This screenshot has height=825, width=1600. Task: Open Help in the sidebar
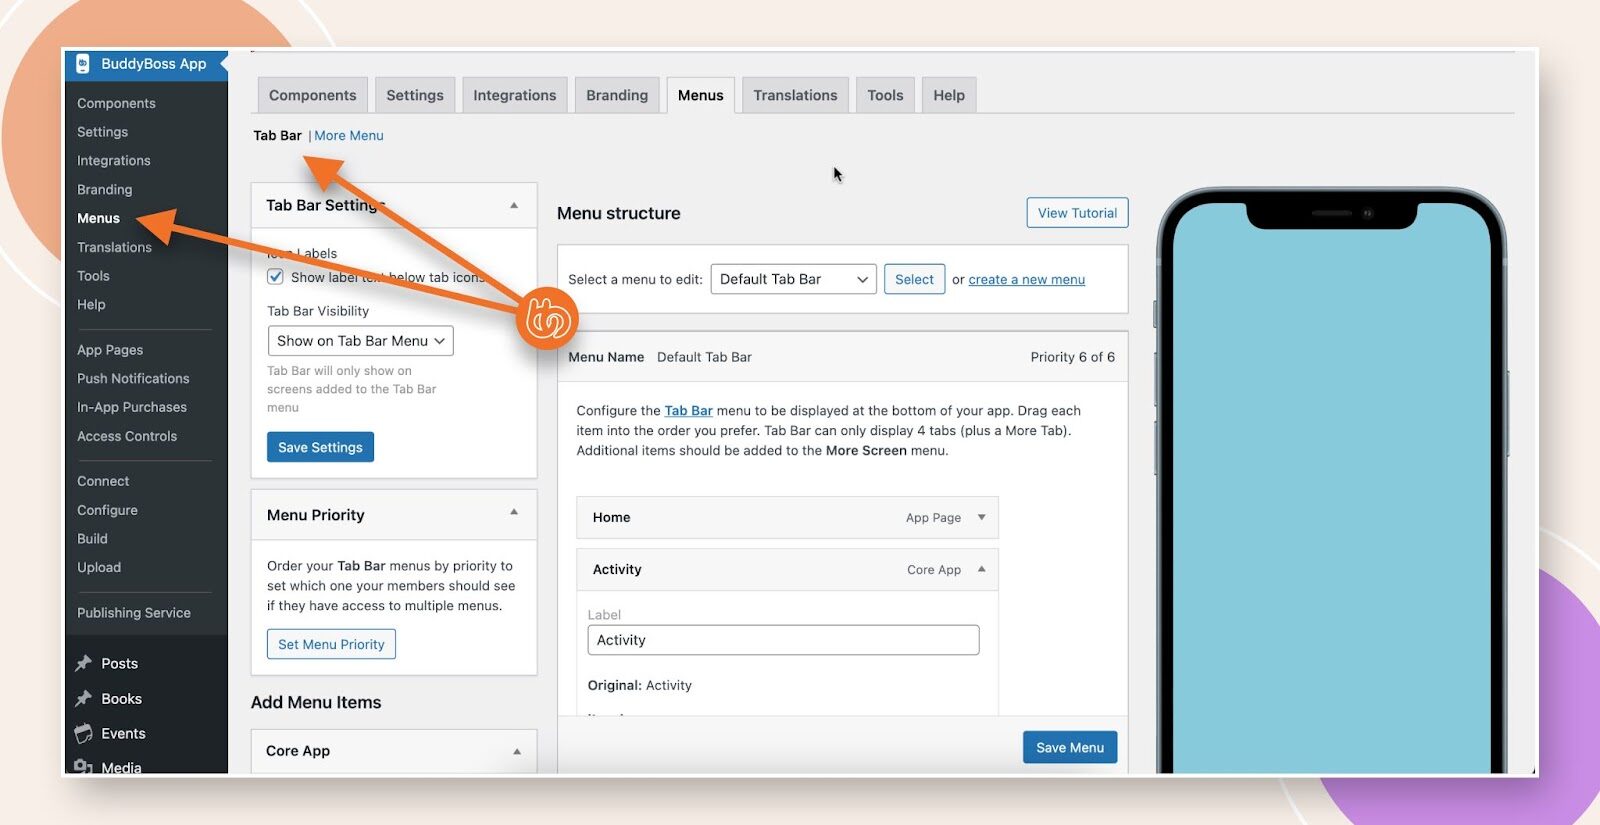click(x=91, y=305)
